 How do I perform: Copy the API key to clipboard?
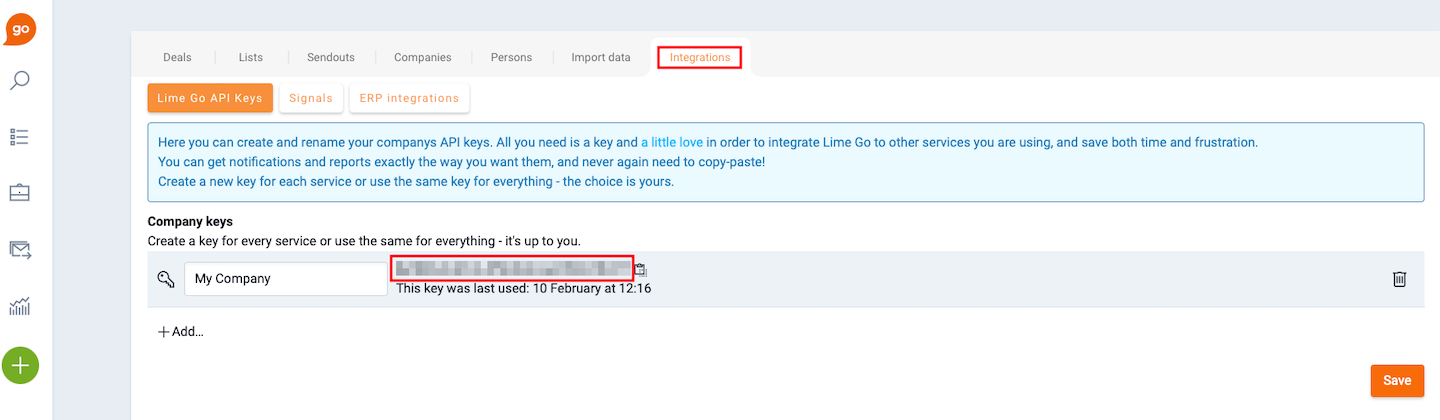click(x=641, y=269)
